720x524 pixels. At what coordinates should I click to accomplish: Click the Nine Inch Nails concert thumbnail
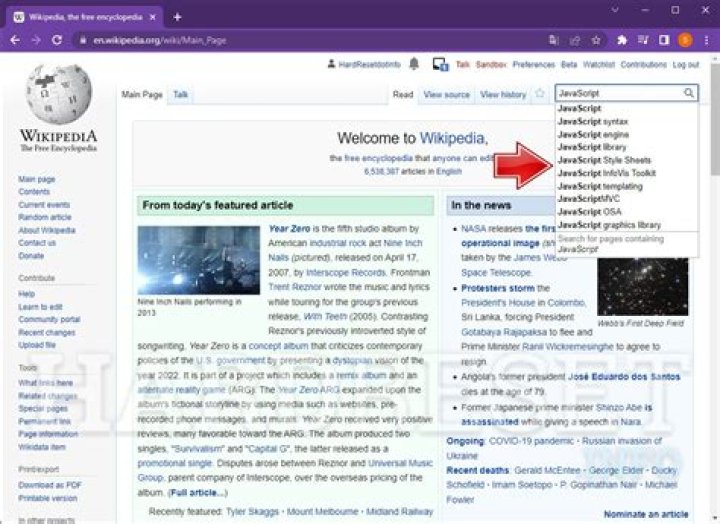(198, 260)
